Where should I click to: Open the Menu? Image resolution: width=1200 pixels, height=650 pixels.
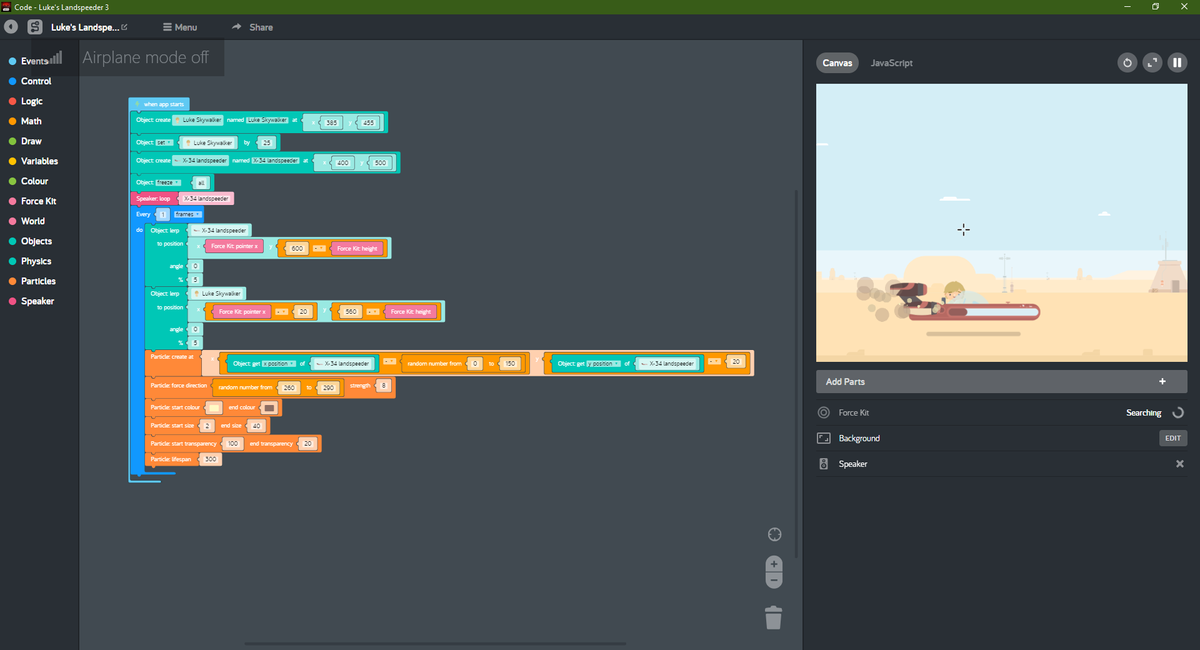(180, 27)
